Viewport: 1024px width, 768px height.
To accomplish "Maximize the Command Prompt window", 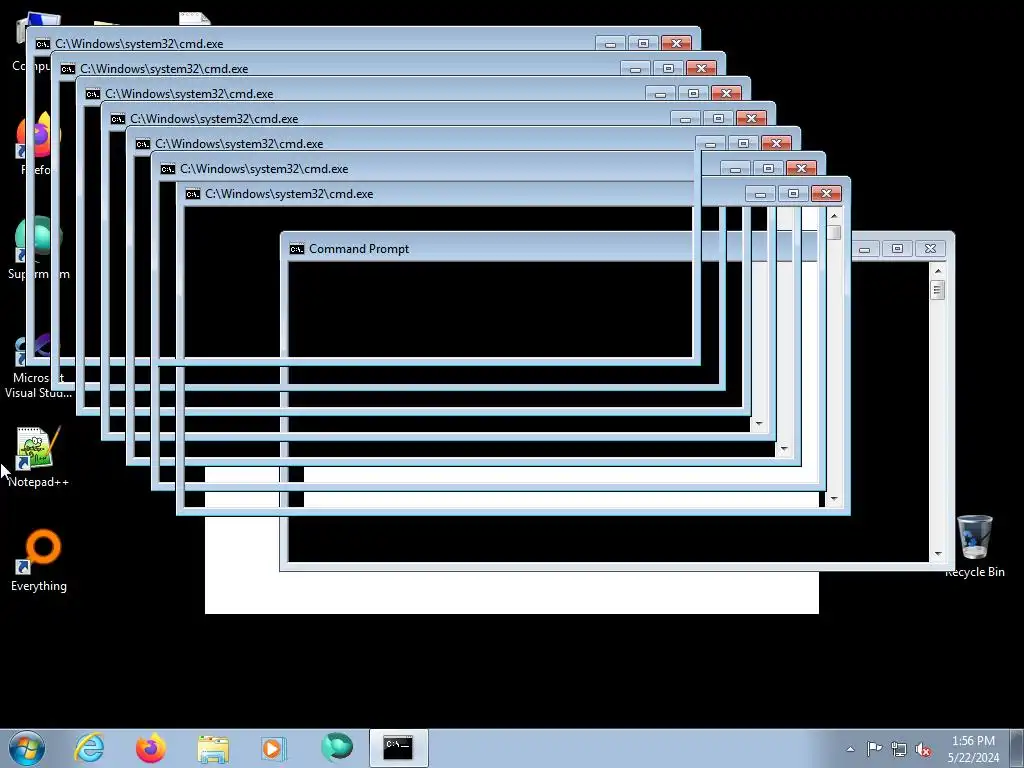I will tap(897, 249).
